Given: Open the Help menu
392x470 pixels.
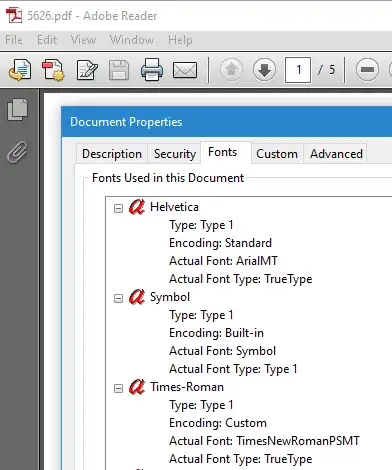Looking at the screenshot, I should click(180, 40).
